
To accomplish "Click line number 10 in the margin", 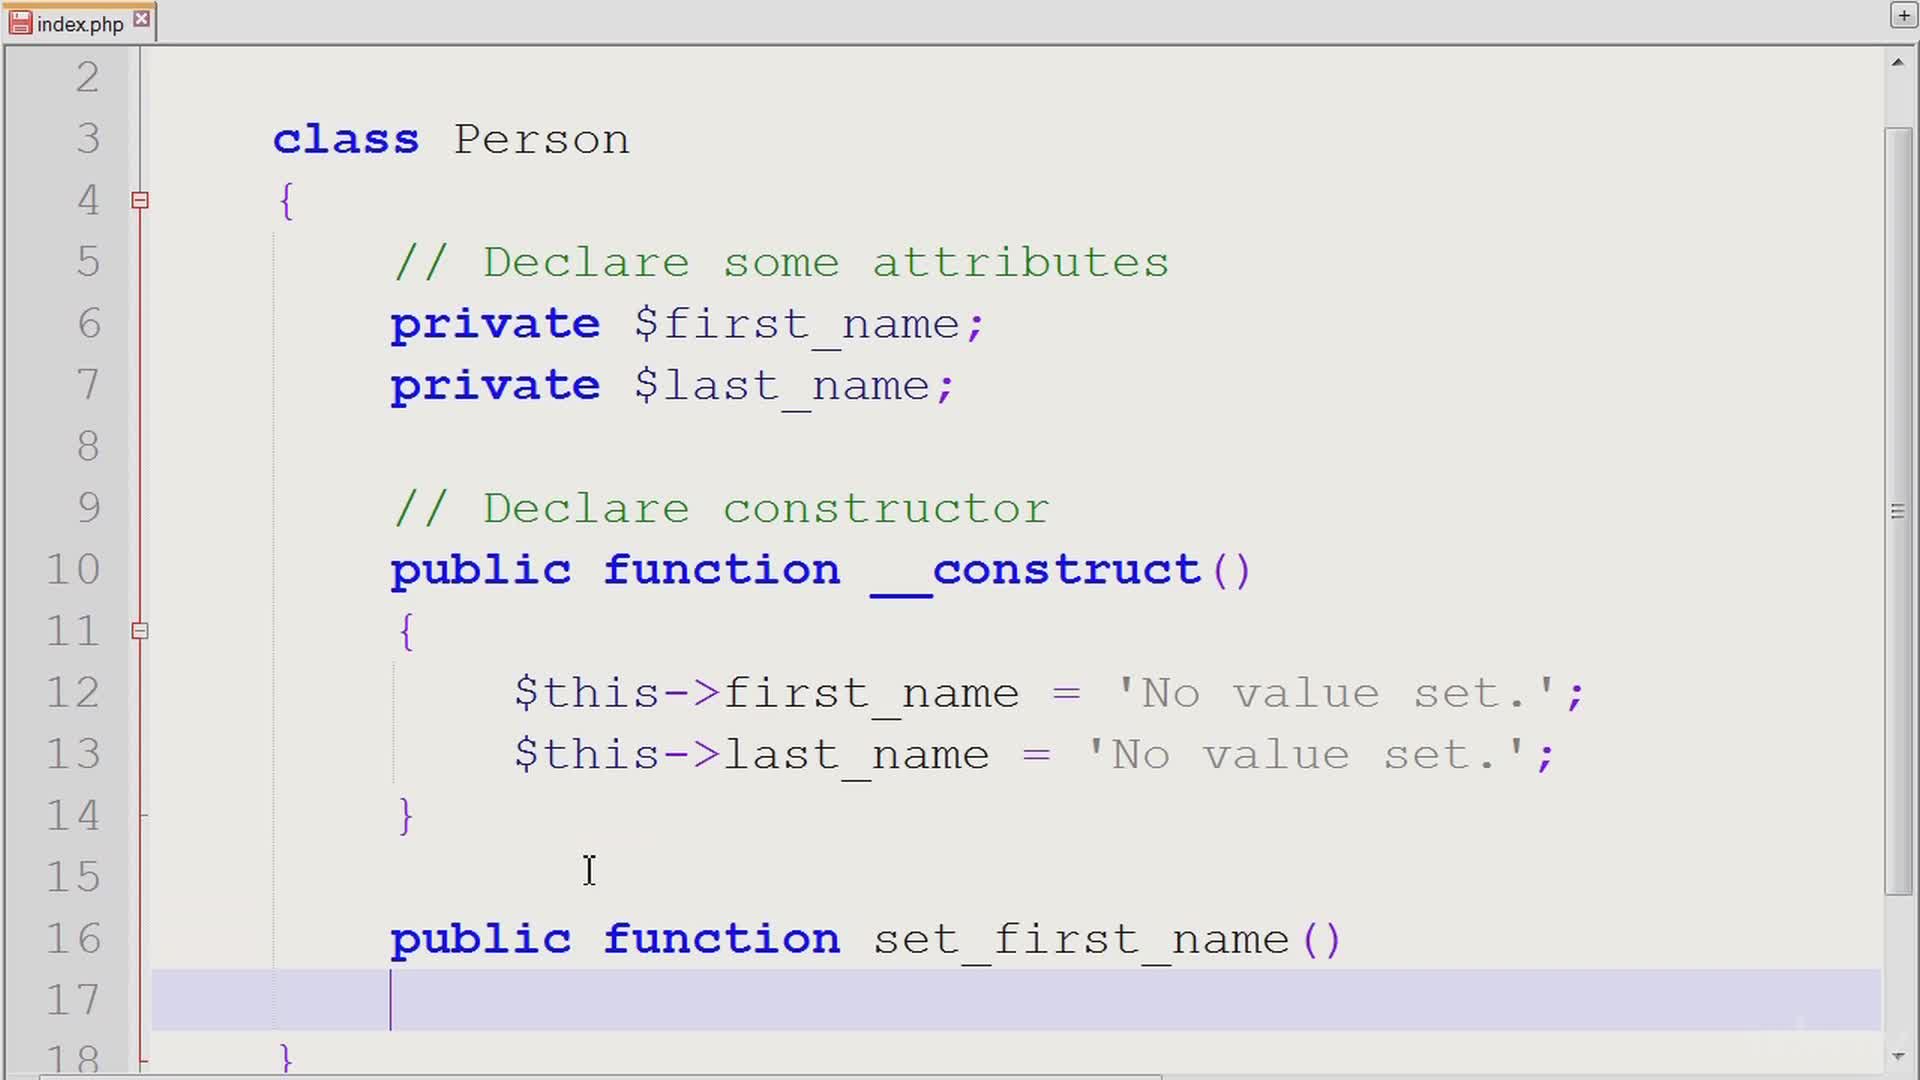I will coord(72,570).
